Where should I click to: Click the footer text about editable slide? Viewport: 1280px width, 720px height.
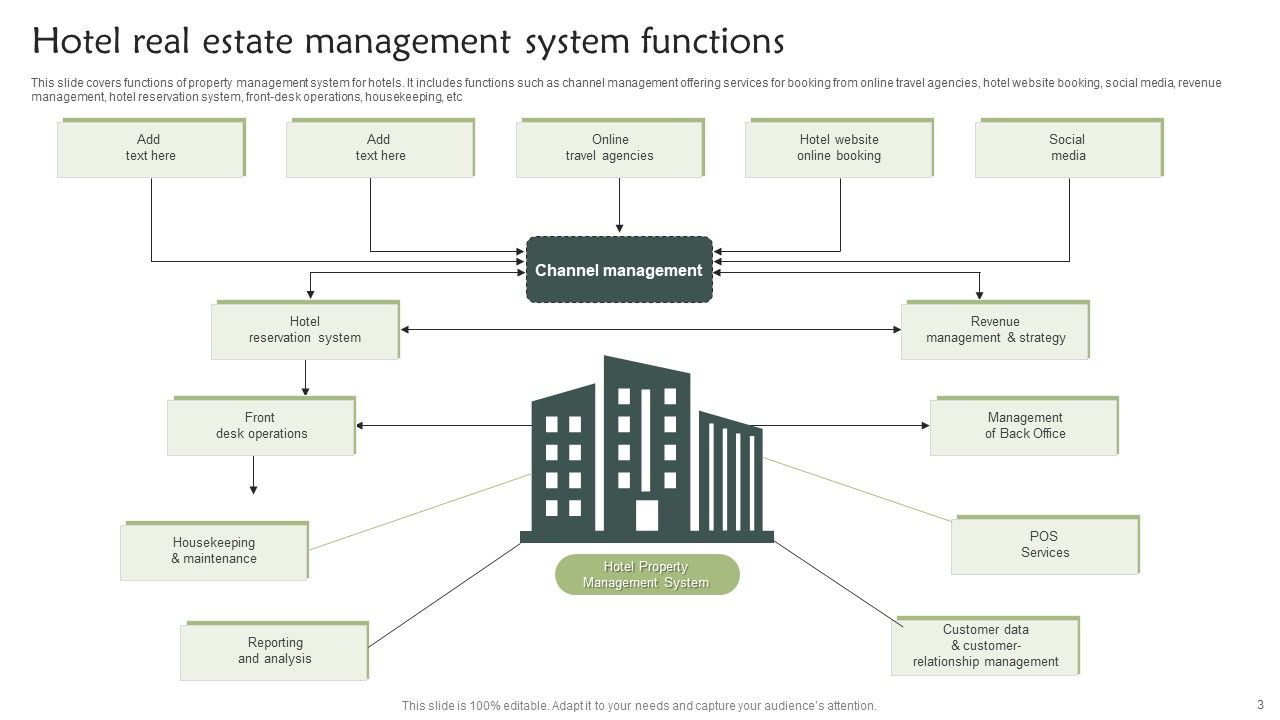pos(639,706)
